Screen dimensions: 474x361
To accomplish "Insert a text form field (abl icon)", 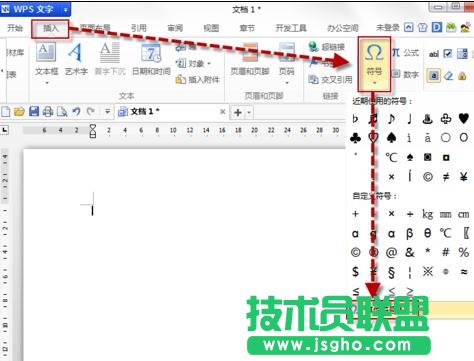I will 434,54.
